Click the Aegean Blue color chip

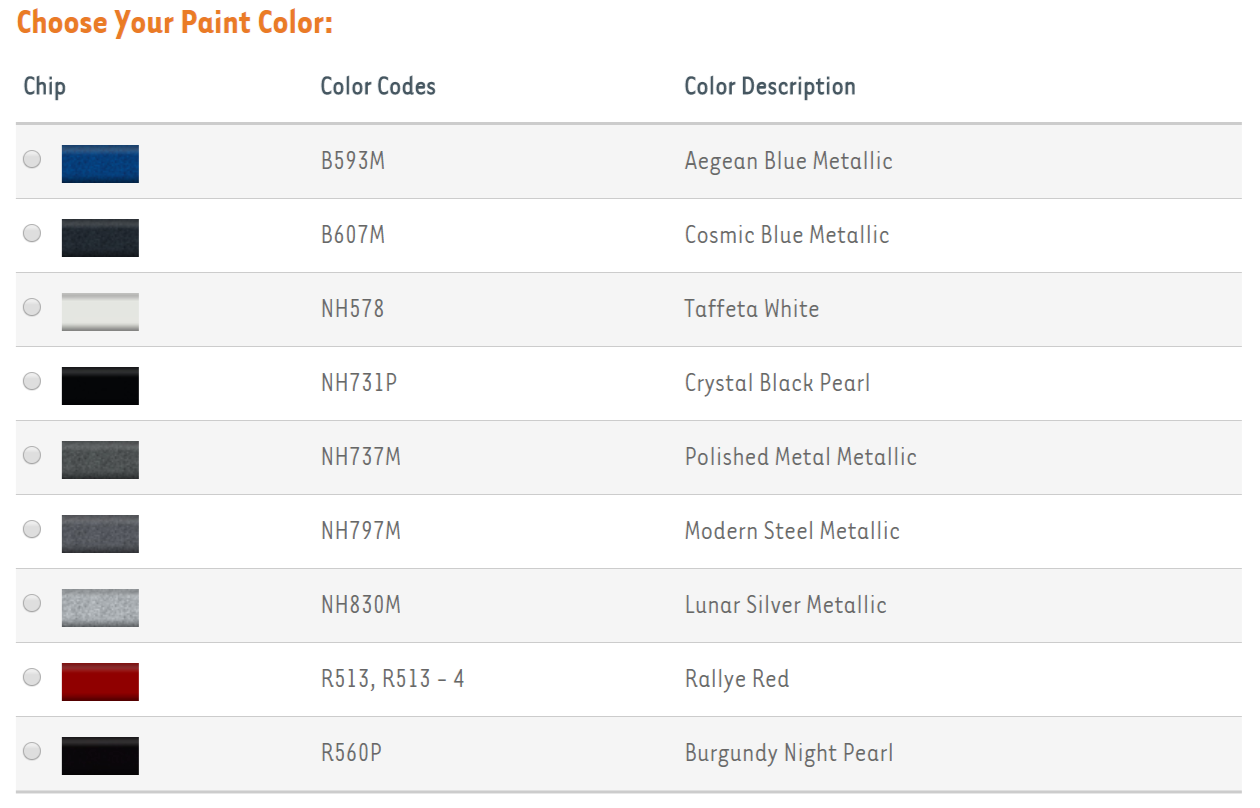pyautogui.click(x=100, y=163)
